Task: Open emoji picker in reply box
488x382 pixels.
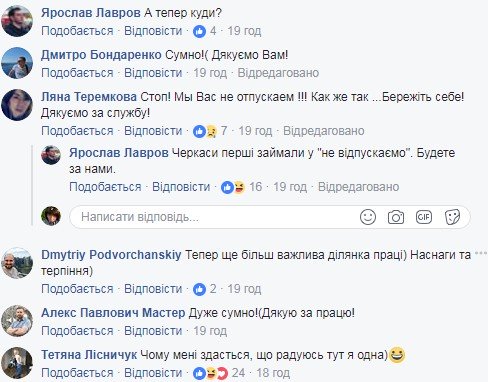Action: (368, 217)
